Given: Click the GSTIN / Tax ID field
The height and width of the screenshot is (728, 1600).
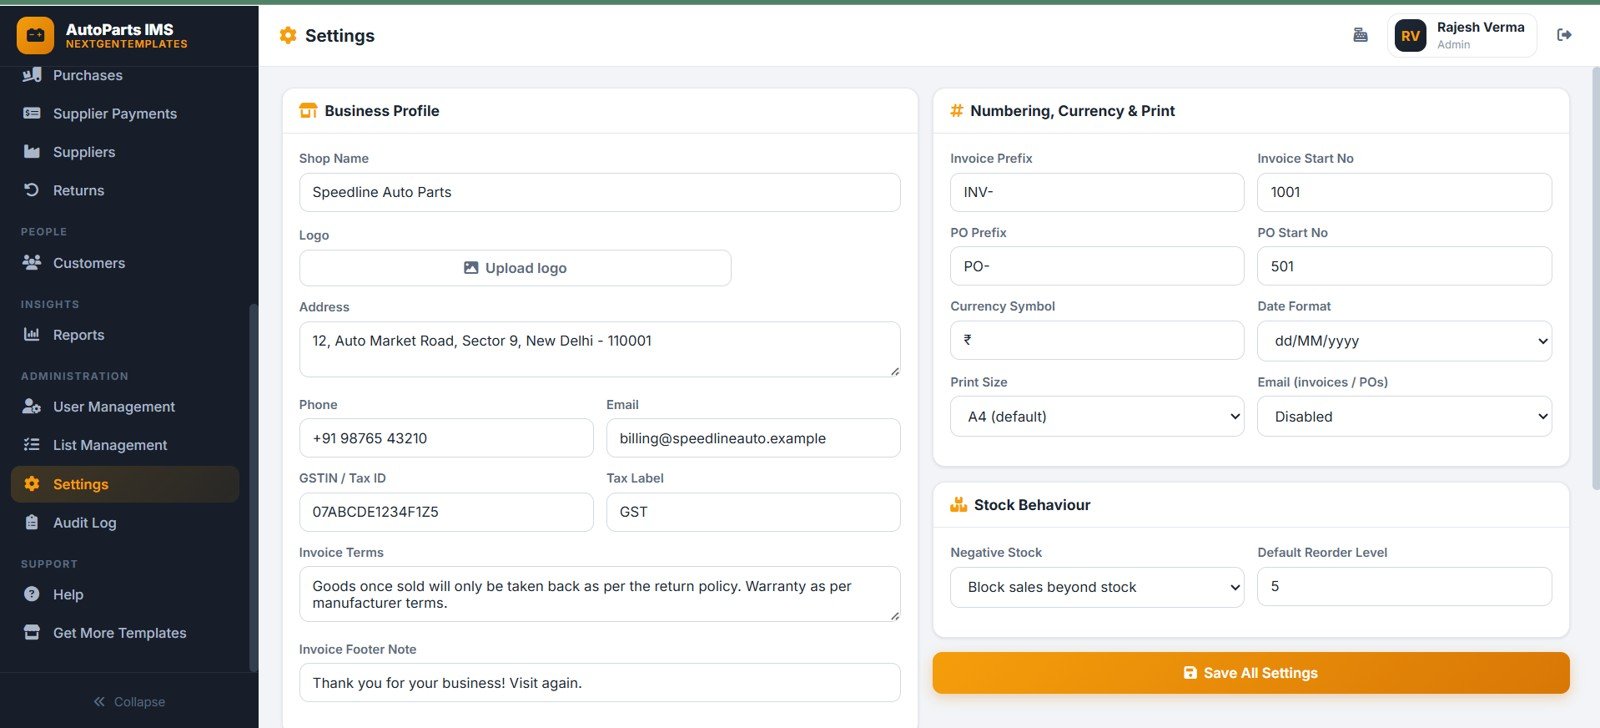Looking at the screenshot, I should pos(446,512).
